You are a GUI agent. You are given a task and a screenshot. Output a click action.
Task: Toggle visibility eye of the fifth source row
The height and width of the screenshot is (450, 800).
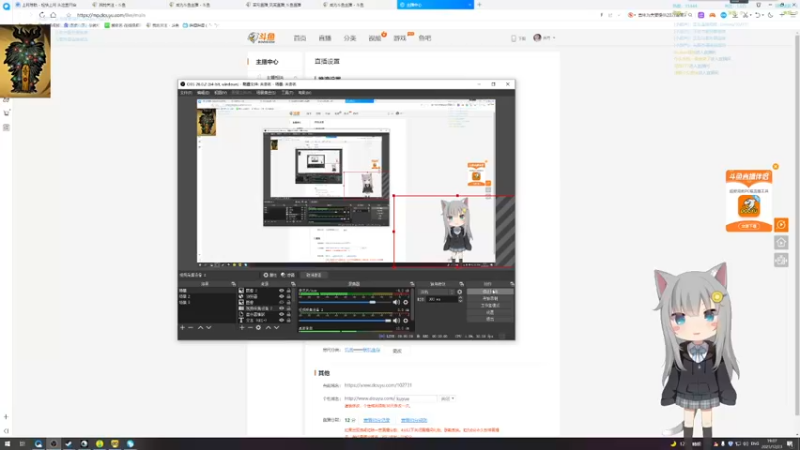[281, 314]
